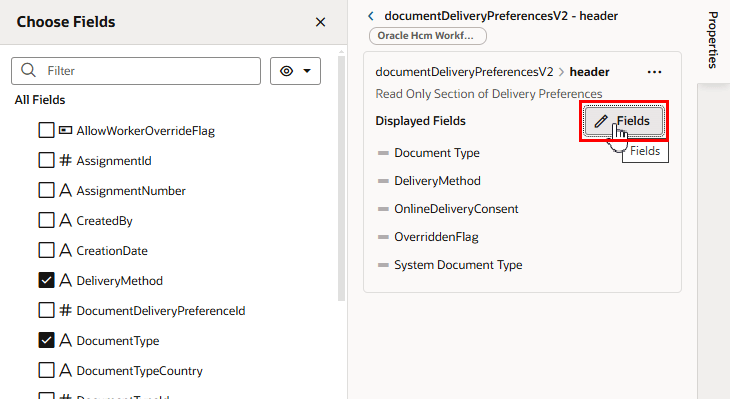Click the Filter search magnifier icon
Image resolution: width=730 pixels, height=399 pixels.
tap(28, 70)
